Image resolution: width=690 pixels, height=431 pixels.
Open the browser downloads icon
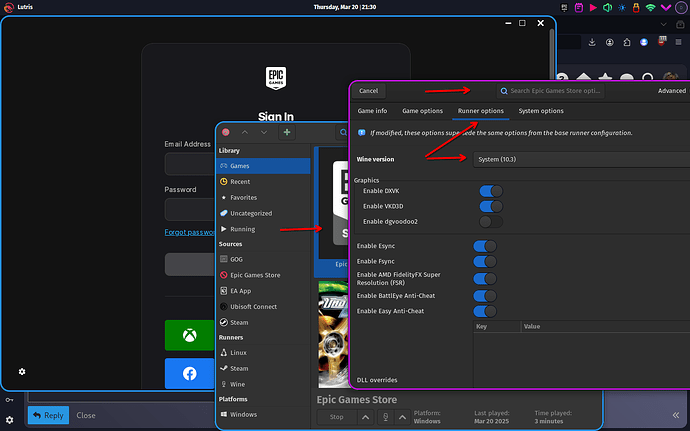coord(592,42)
